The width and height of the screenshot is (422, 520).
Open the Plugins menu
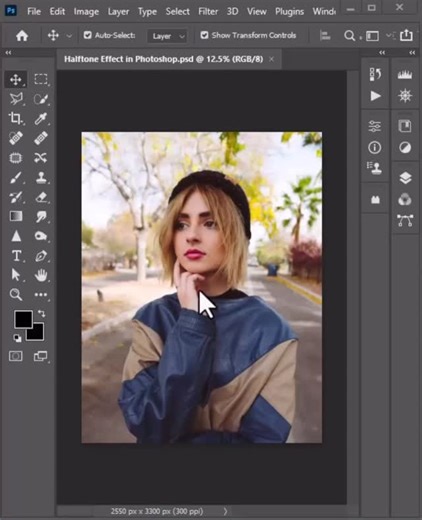[289, 12]
